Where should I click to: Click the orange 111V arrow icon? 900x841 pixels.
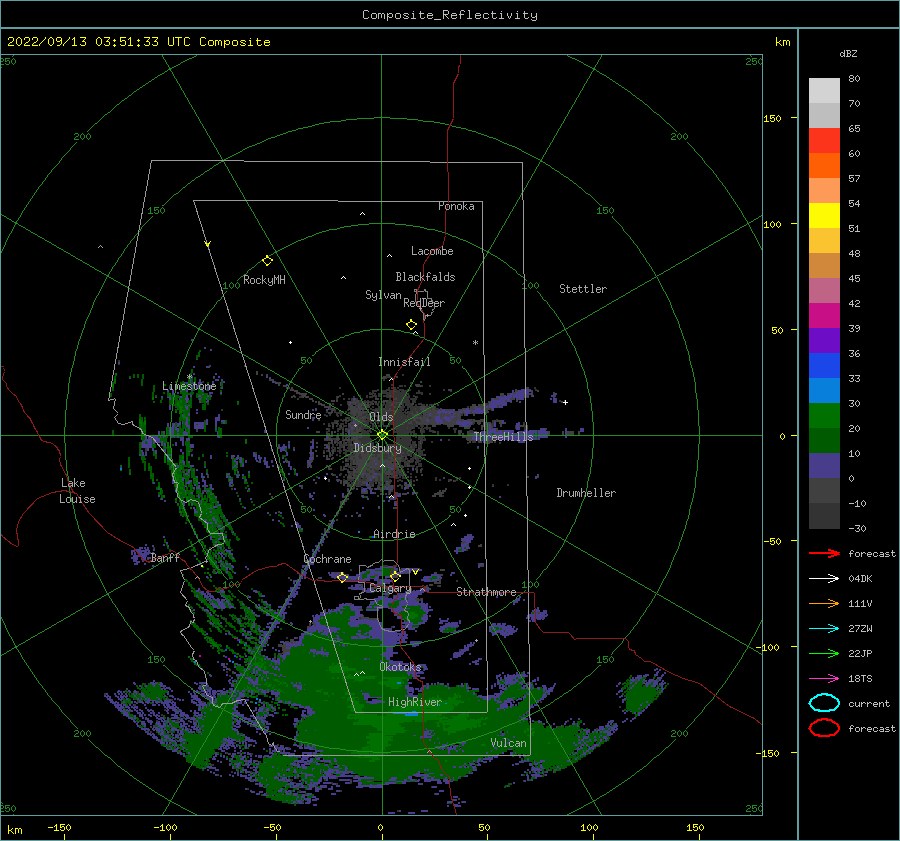pos(824,603)
